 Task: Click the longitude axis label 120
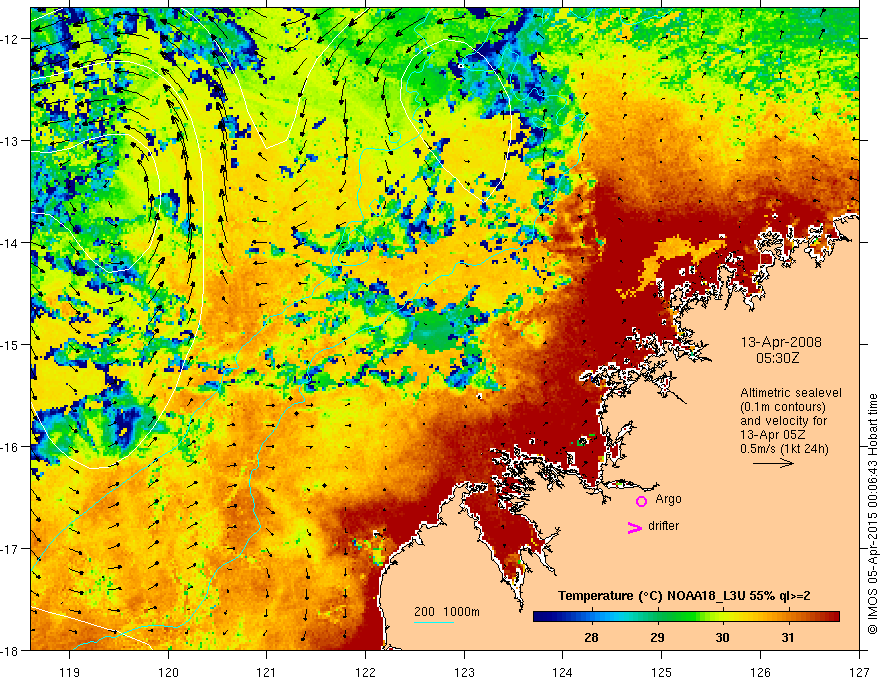point(168,672)
